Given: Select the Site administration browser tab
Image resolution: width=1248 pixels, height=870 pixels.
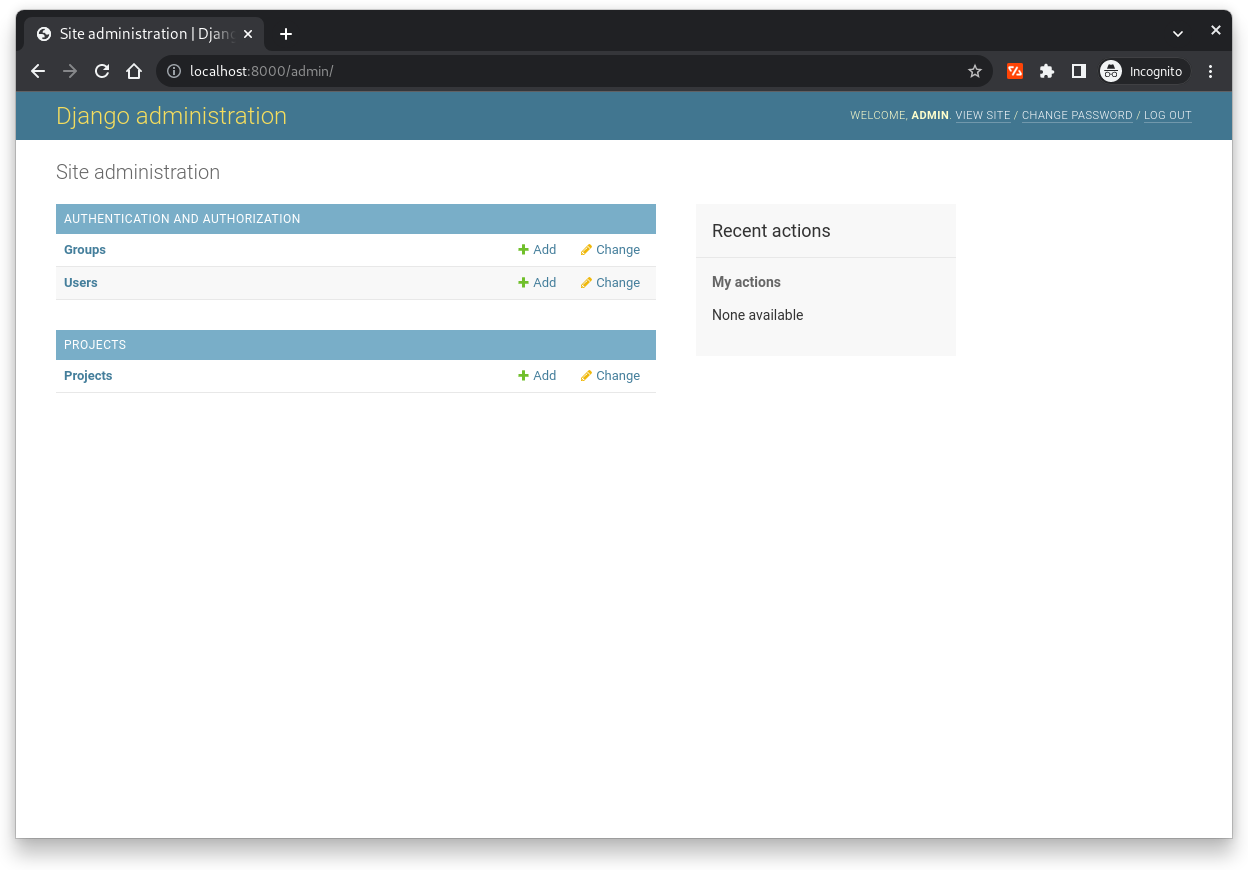Looking at the screenshot, I should pyautogui.click(x=144, y=34).
